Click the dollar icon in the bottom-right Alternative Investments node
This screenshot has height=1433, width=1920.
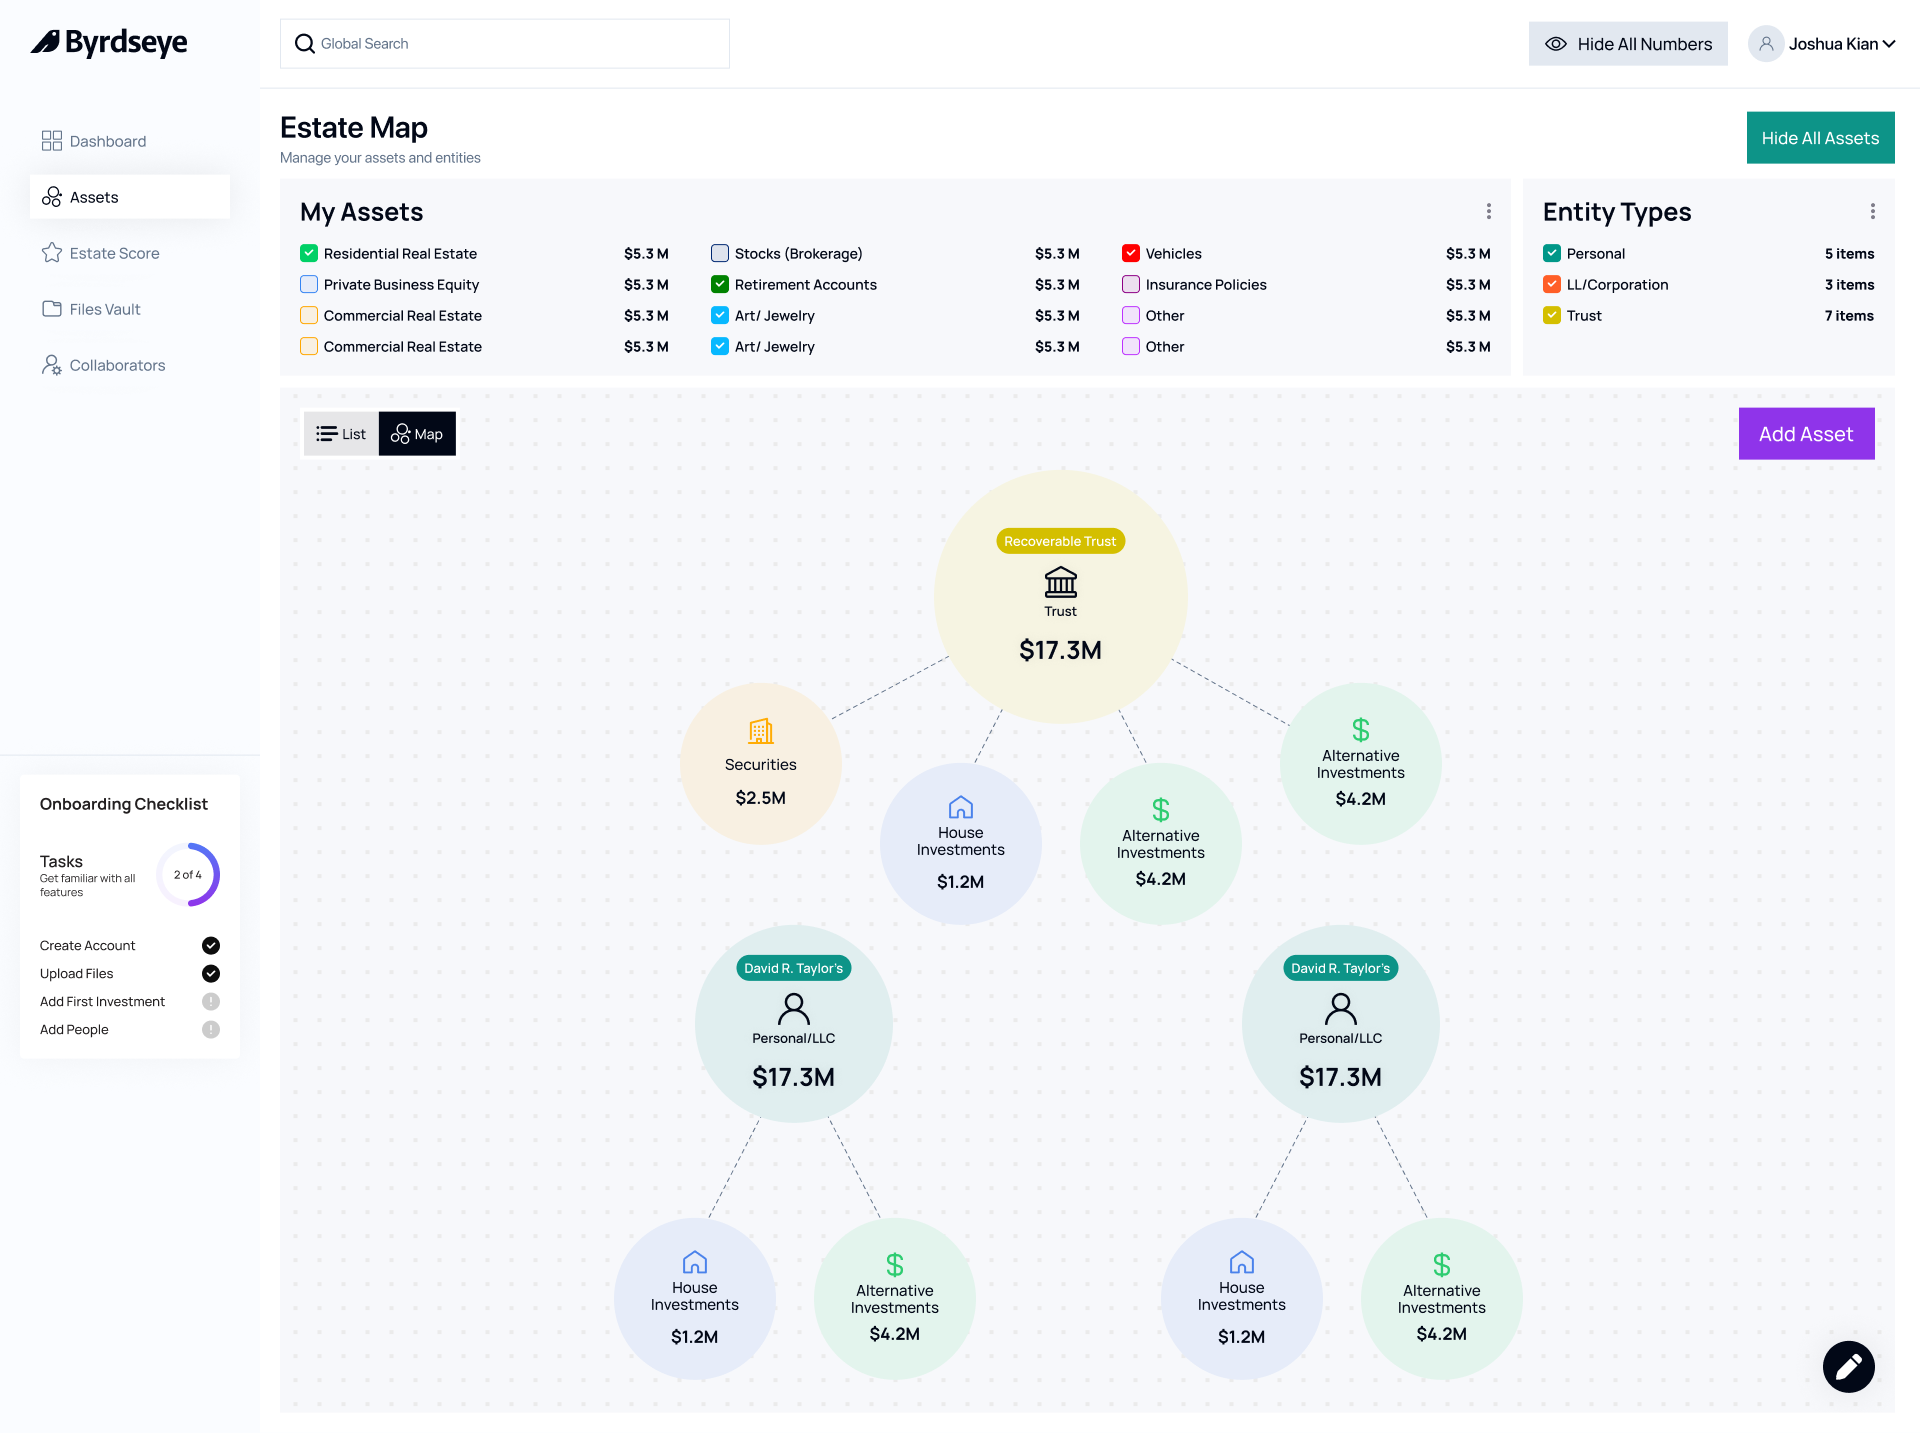pyautogui.click(x=1442, y=1265)
